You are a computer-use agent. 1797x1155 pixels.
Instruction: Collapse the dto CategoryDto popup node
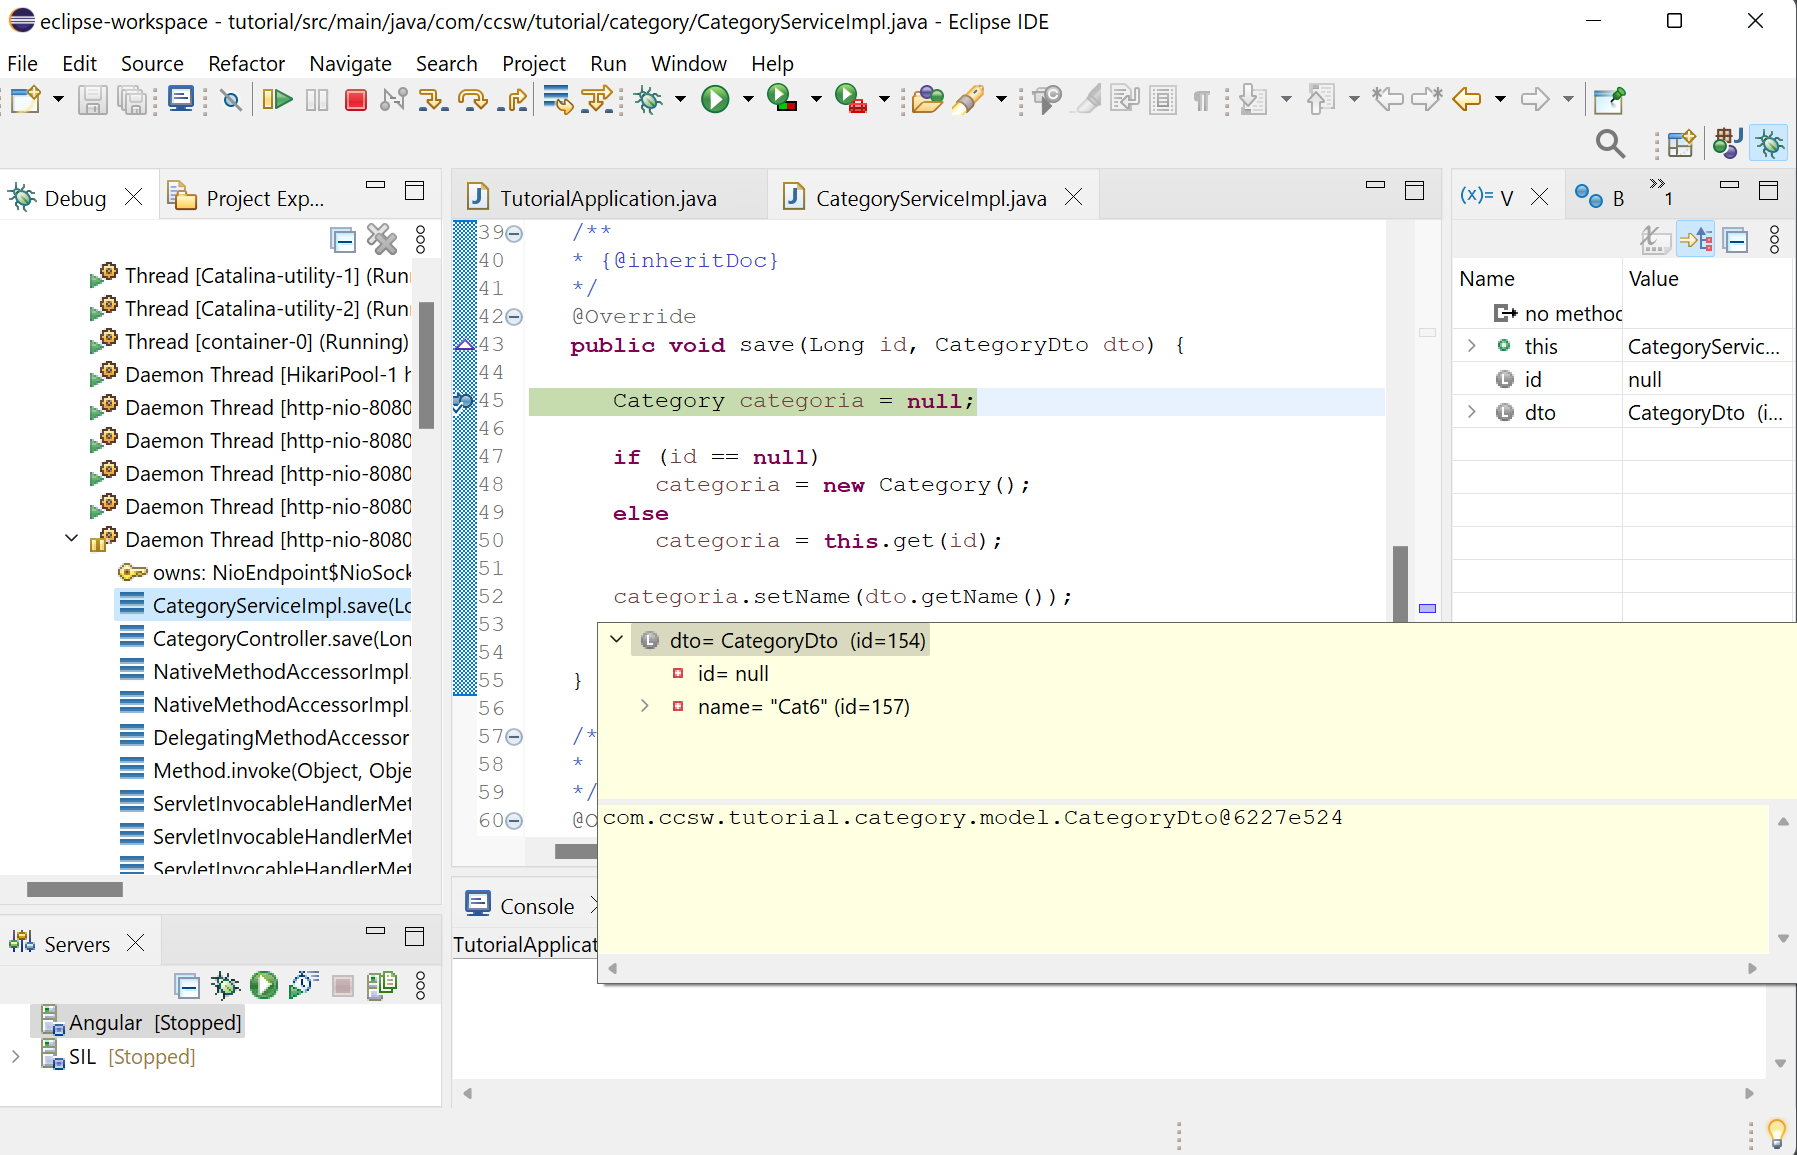pos(617,640)
